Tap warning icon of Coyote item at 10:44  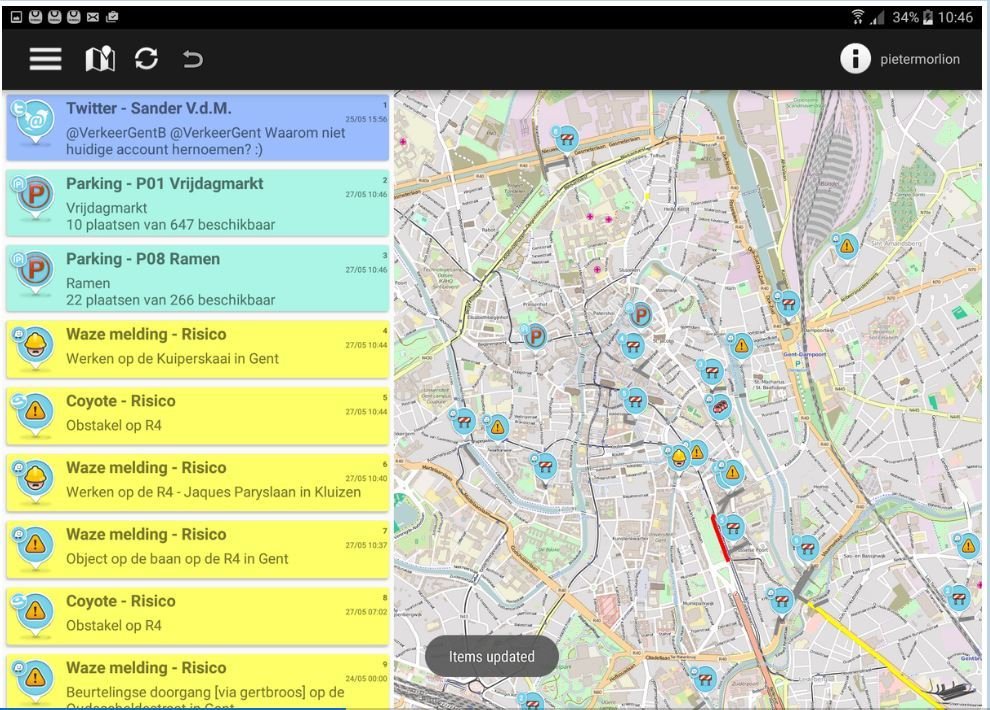(x=35, y=414)
